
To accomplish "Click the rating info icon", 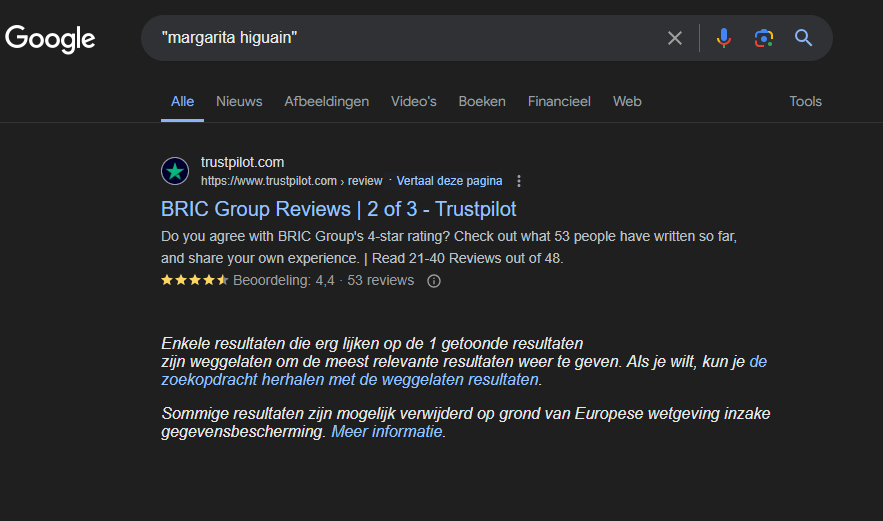I will [434, 280].
